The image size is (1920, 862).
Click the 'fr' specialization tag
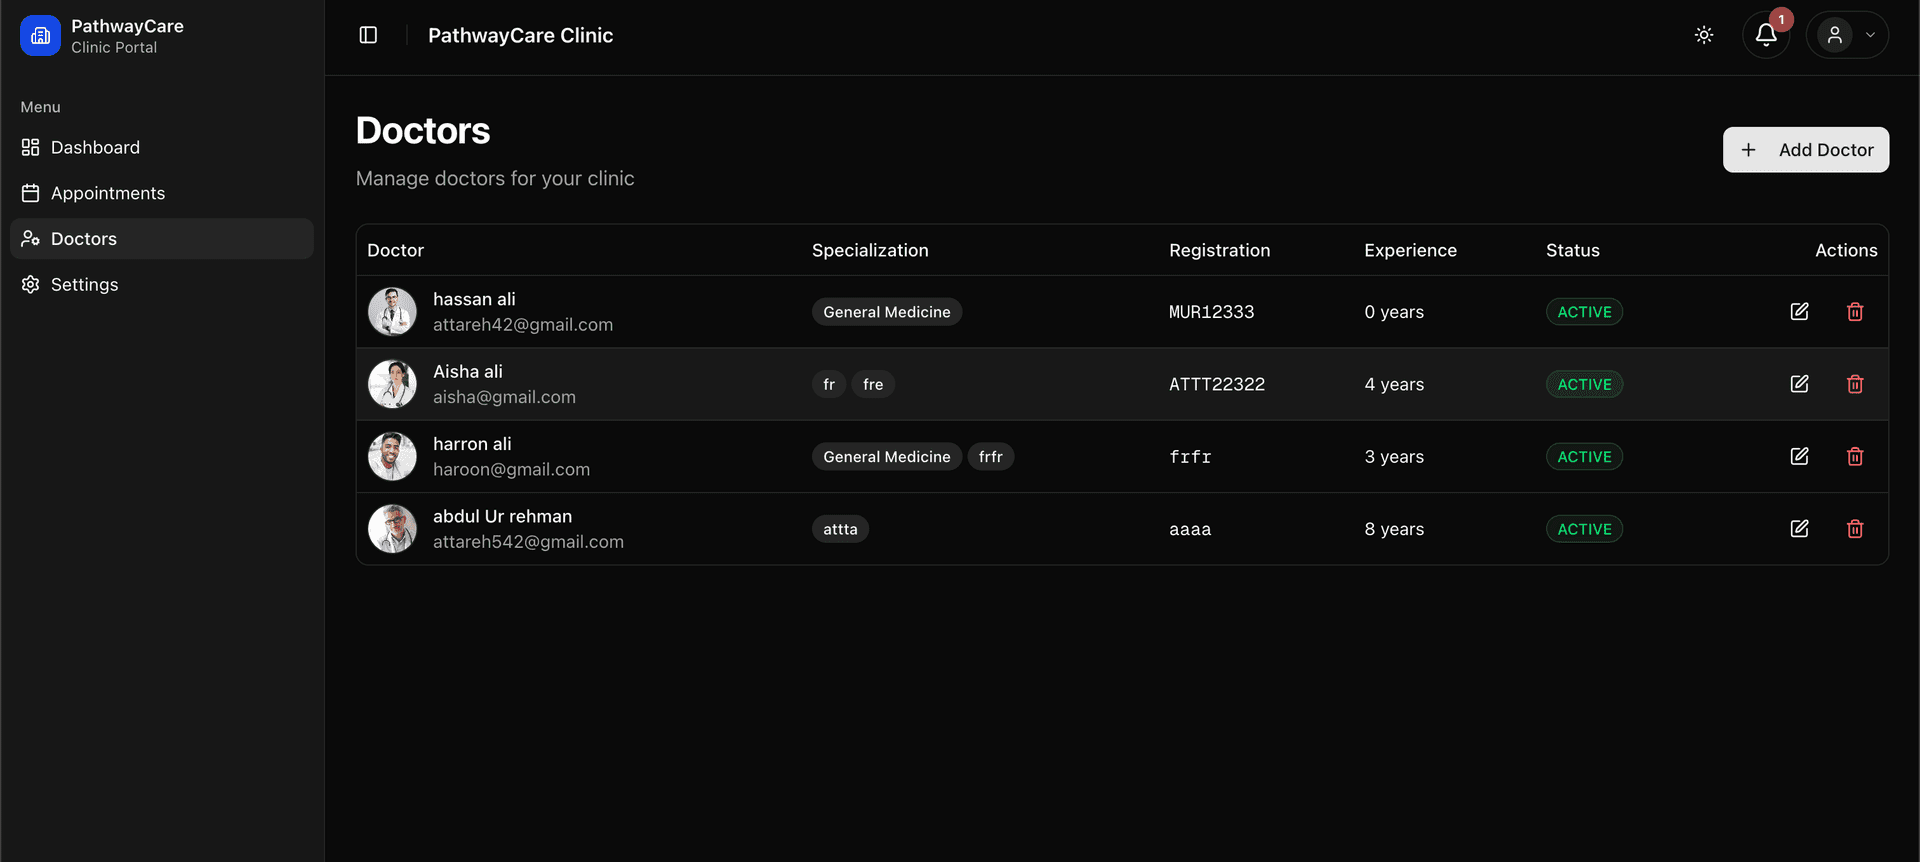[x=829, y=384]
